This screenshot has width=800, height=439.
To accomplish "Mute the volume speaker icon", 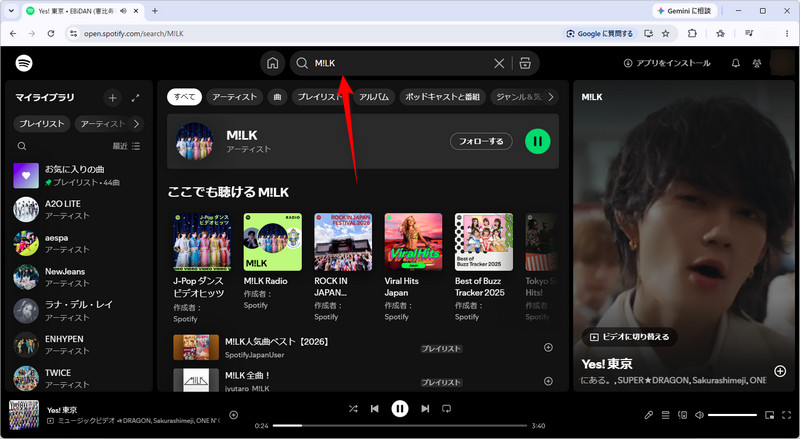I will (x=699, y=415).
